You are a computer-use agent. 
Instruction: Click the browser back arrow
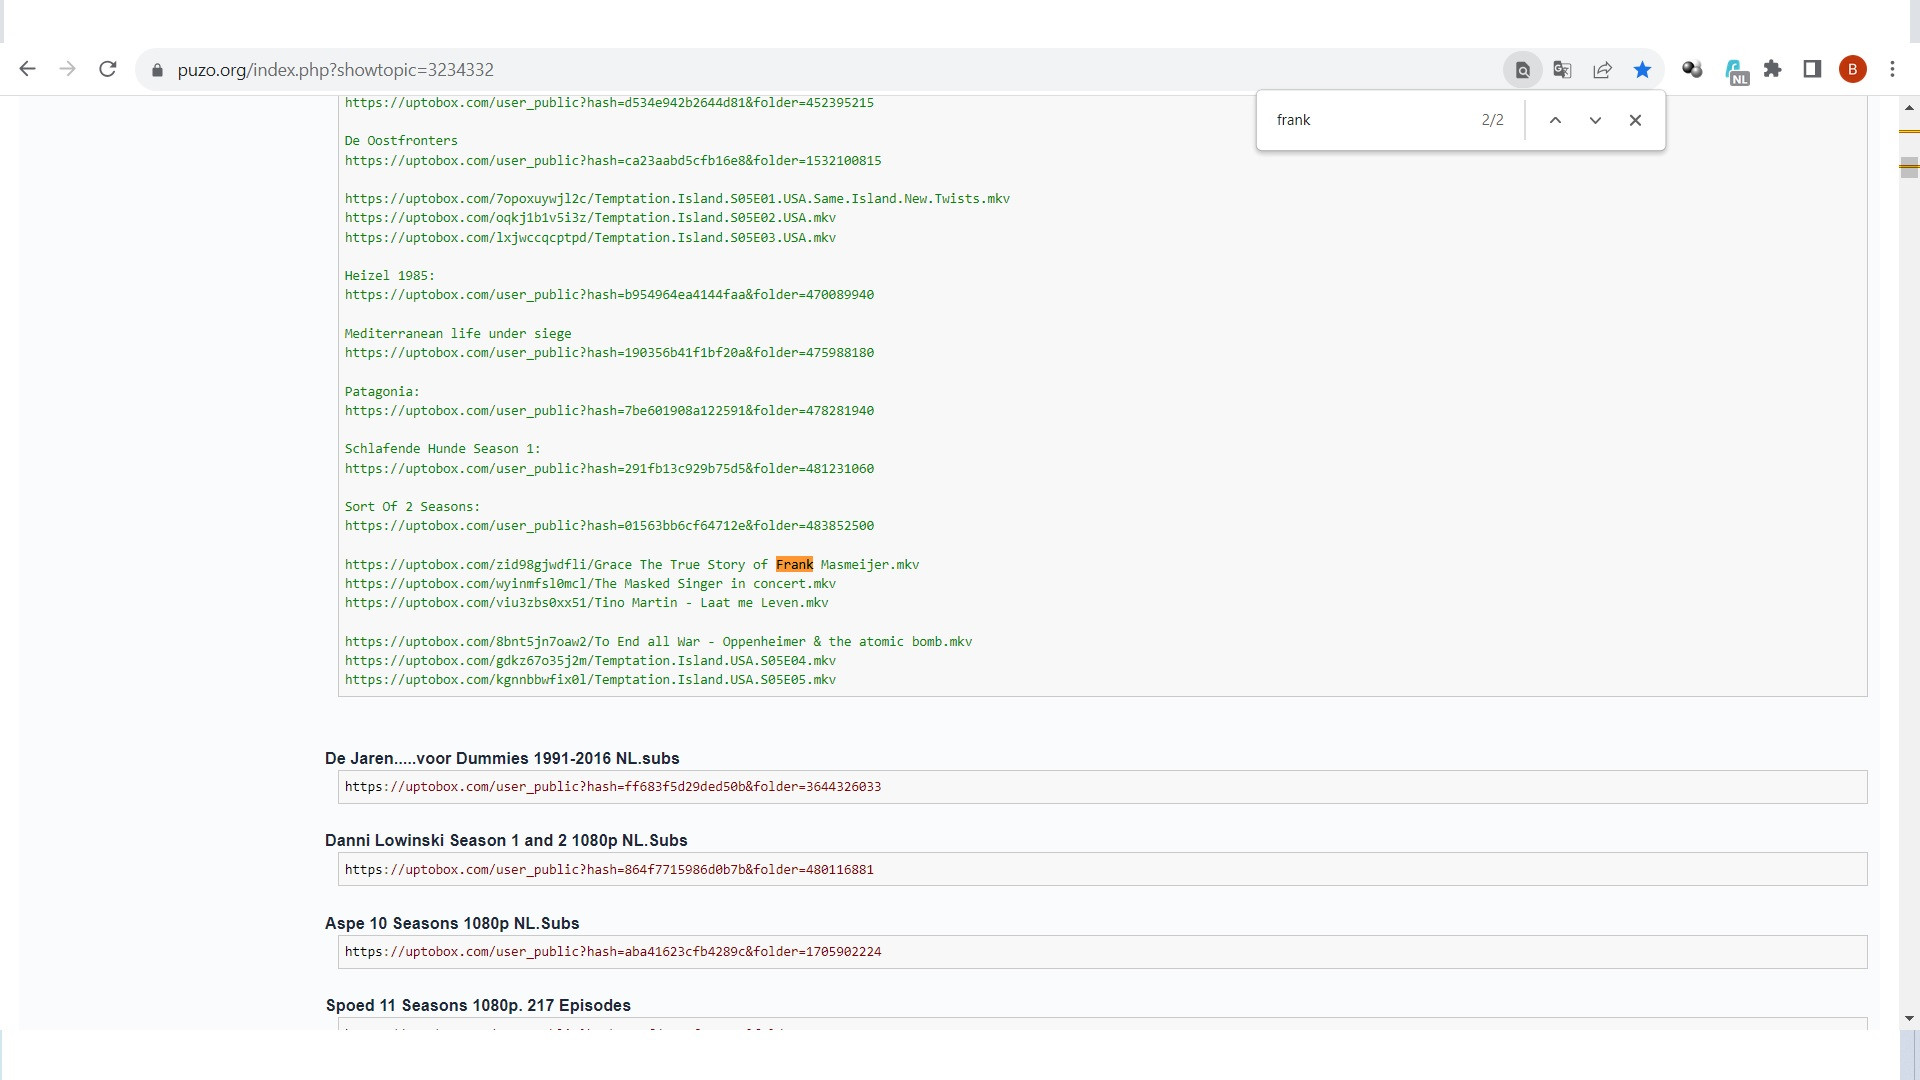click(x=28, y=69)
